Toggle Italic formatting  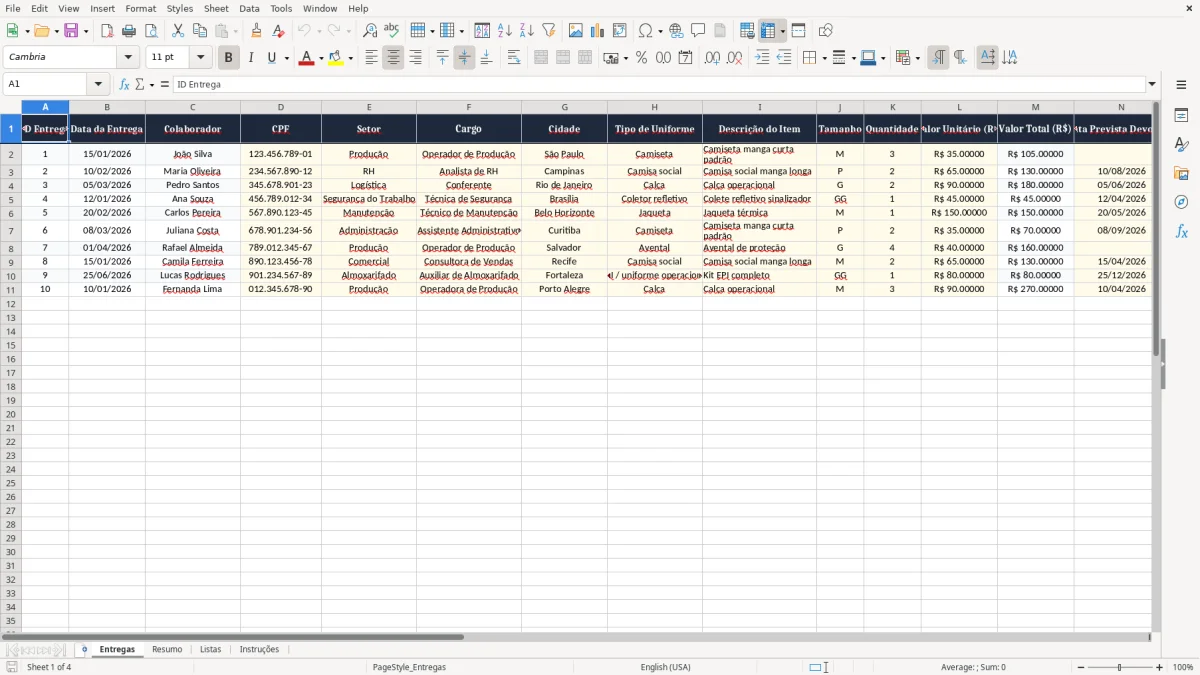click(250, 58)
